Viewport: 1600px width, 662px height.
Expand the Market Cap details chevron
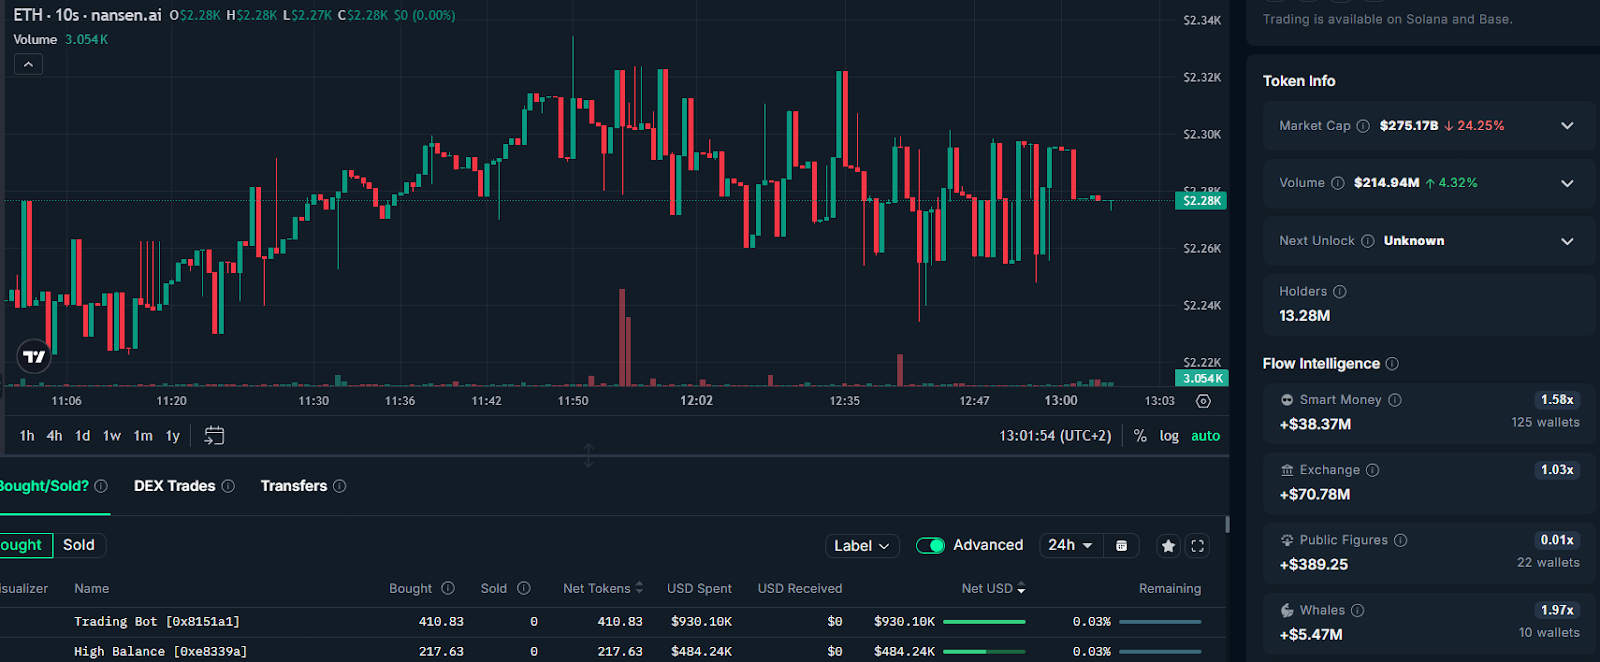coord(1567,126)
